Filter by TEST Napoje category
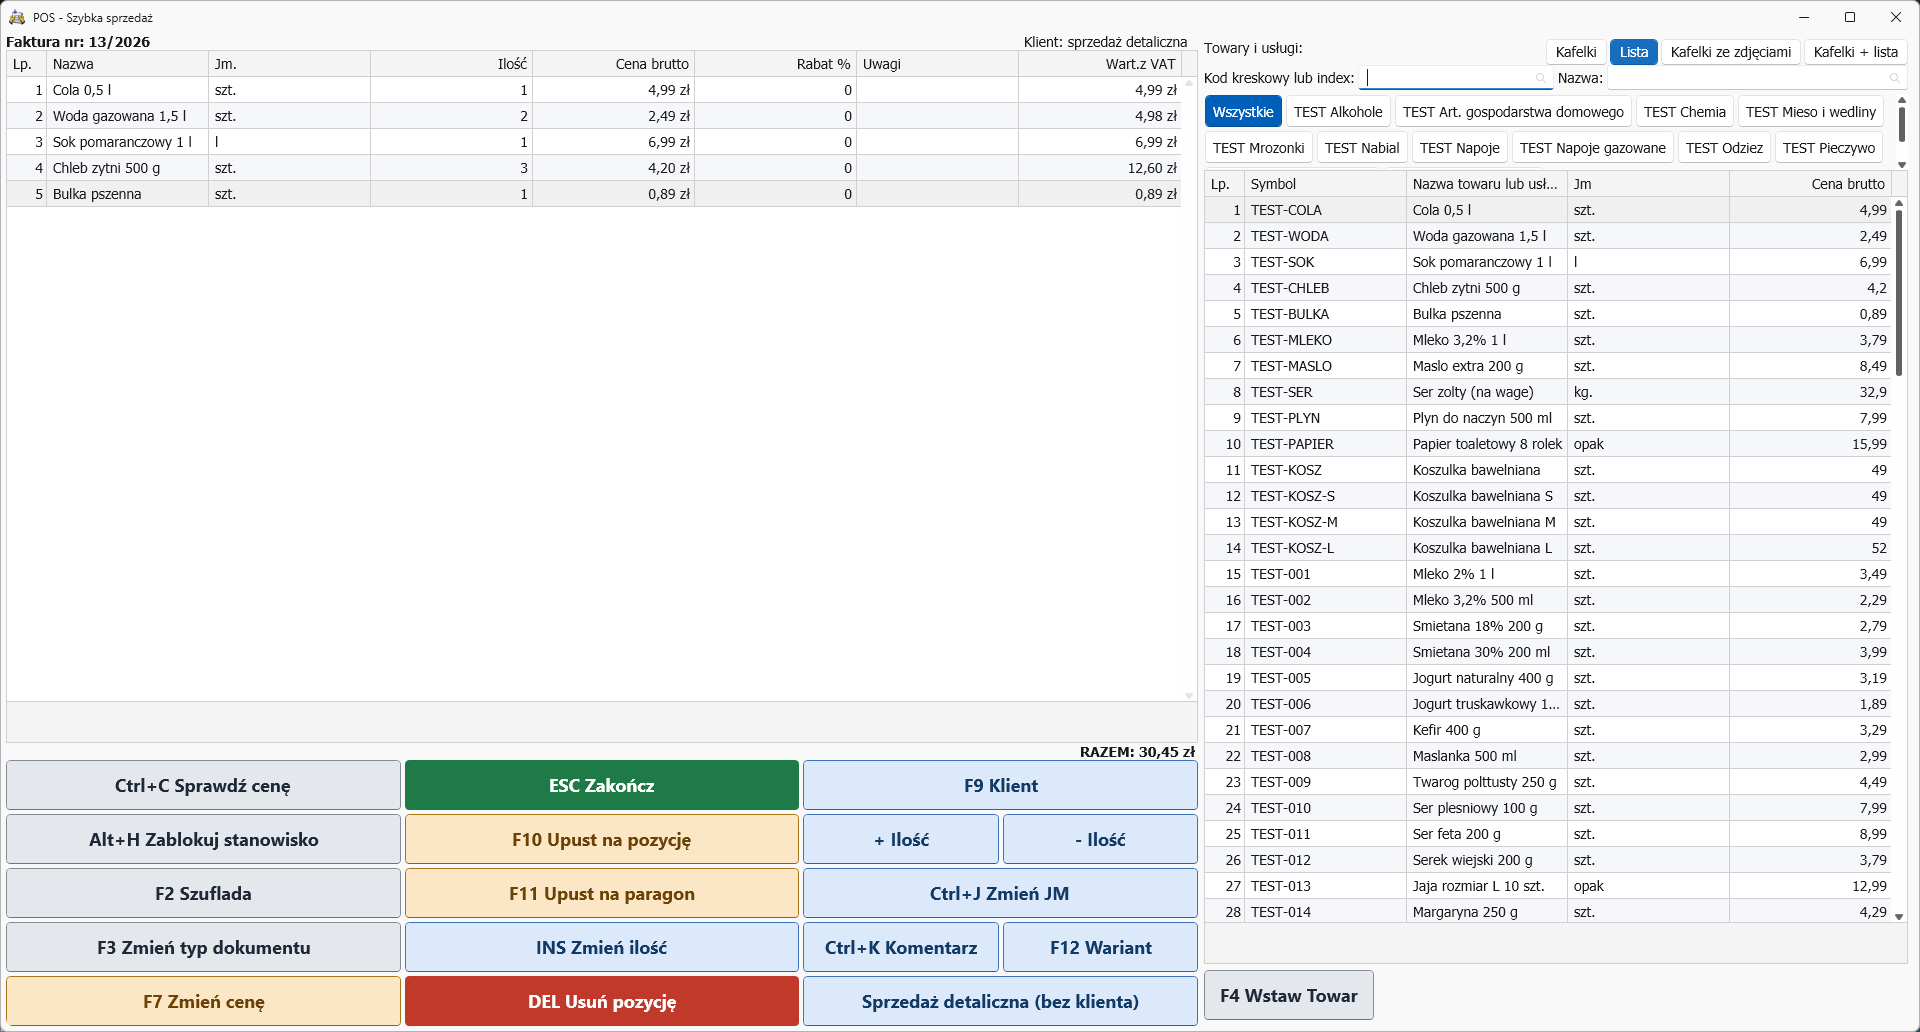 pos(1460,148)
